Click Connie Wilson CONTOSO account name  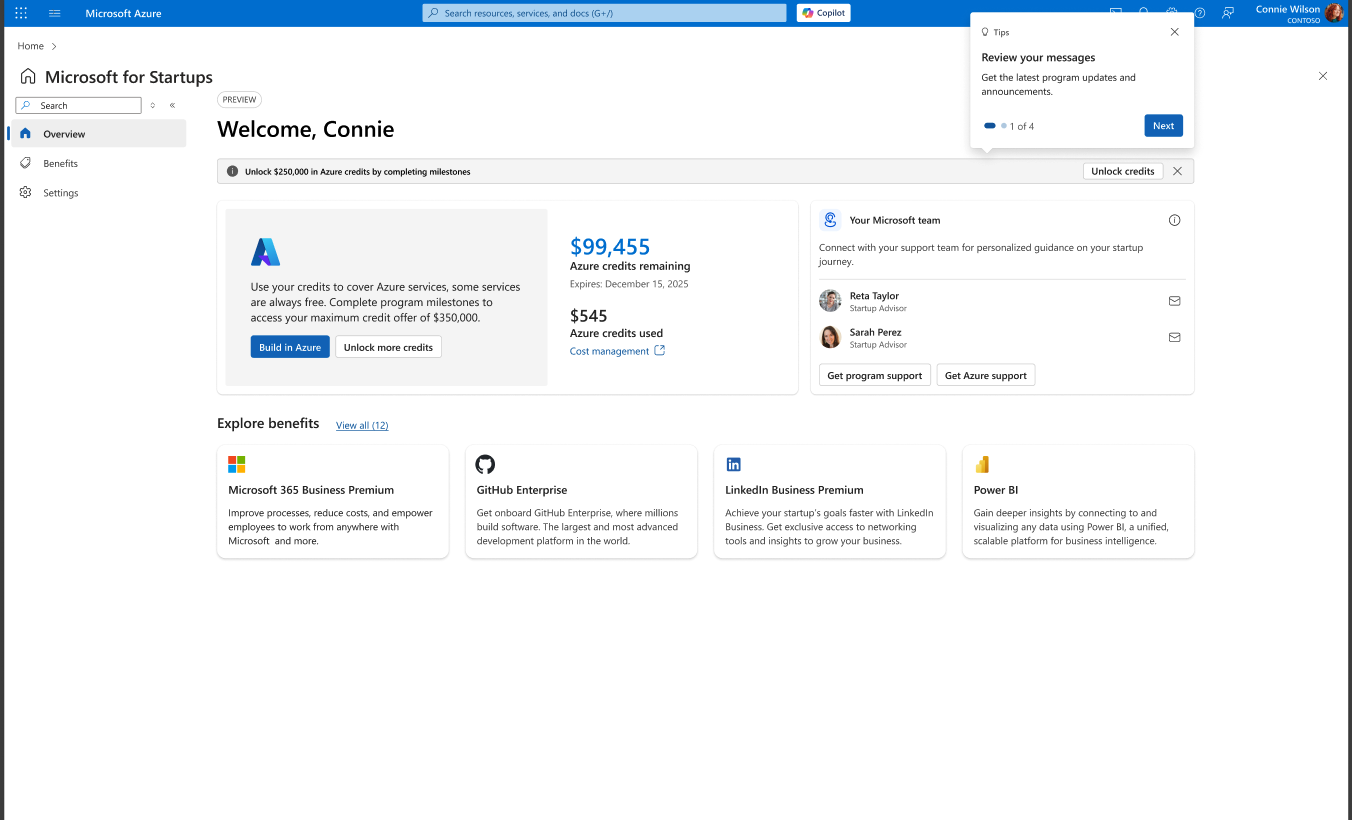pyautogui.click(x=1288, y=14)
